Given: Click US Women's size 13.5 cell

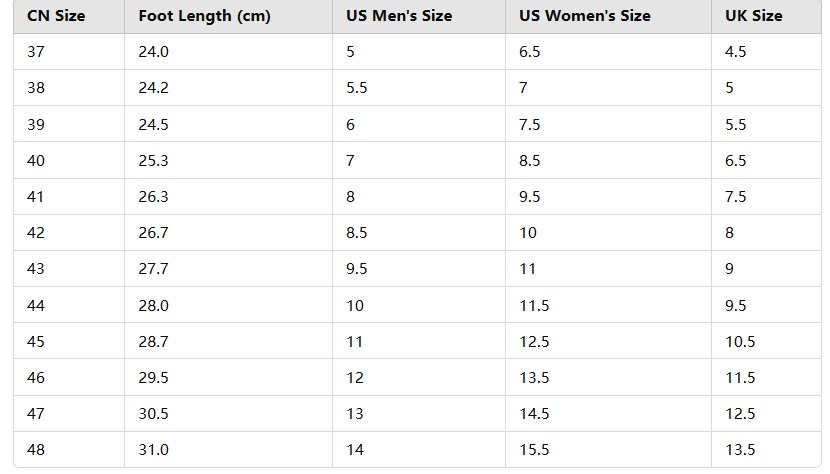Looking at the screenshot, I should click(608, 377).
